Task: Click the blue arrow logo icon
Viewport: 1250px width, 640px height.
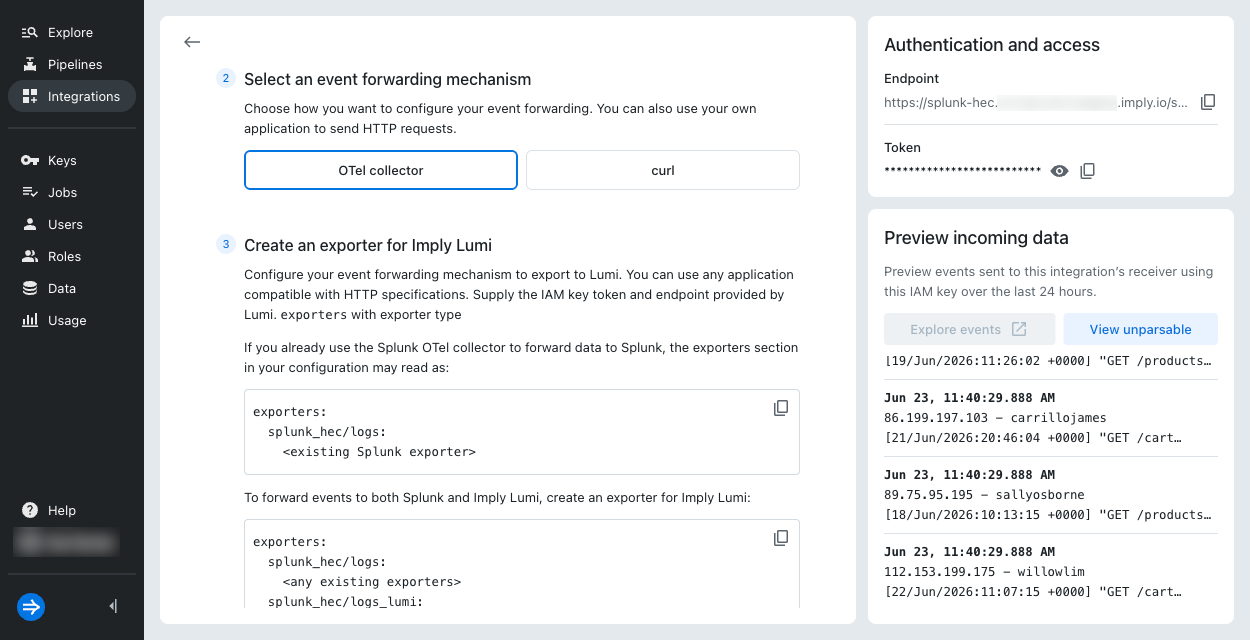Action: point(31,606)
